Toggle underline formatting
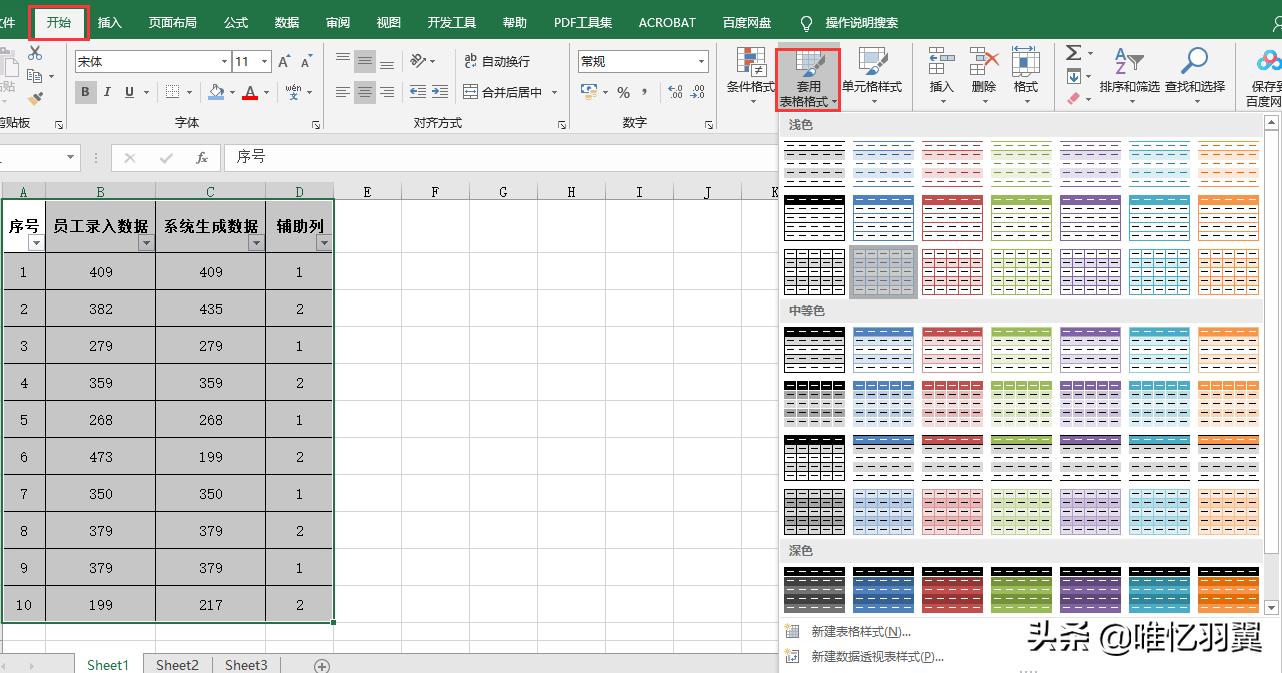 tap(128, 92)
